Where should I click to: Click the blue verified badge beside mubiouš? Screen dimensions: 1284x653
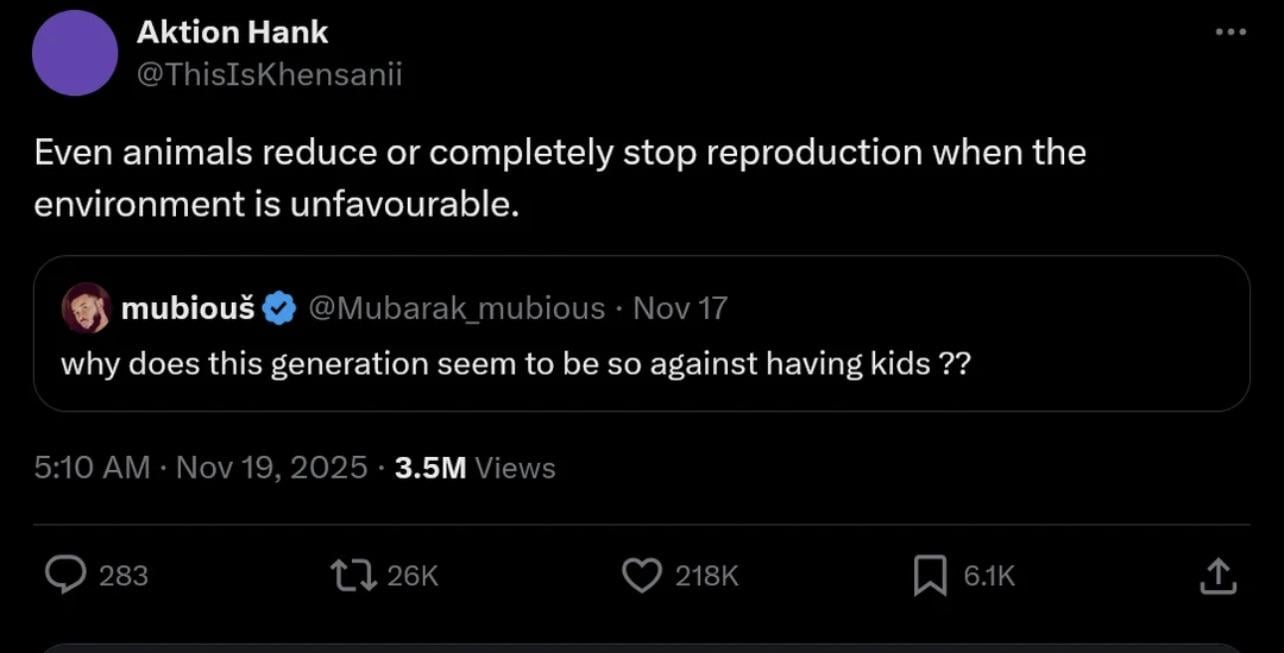(279, 308)
